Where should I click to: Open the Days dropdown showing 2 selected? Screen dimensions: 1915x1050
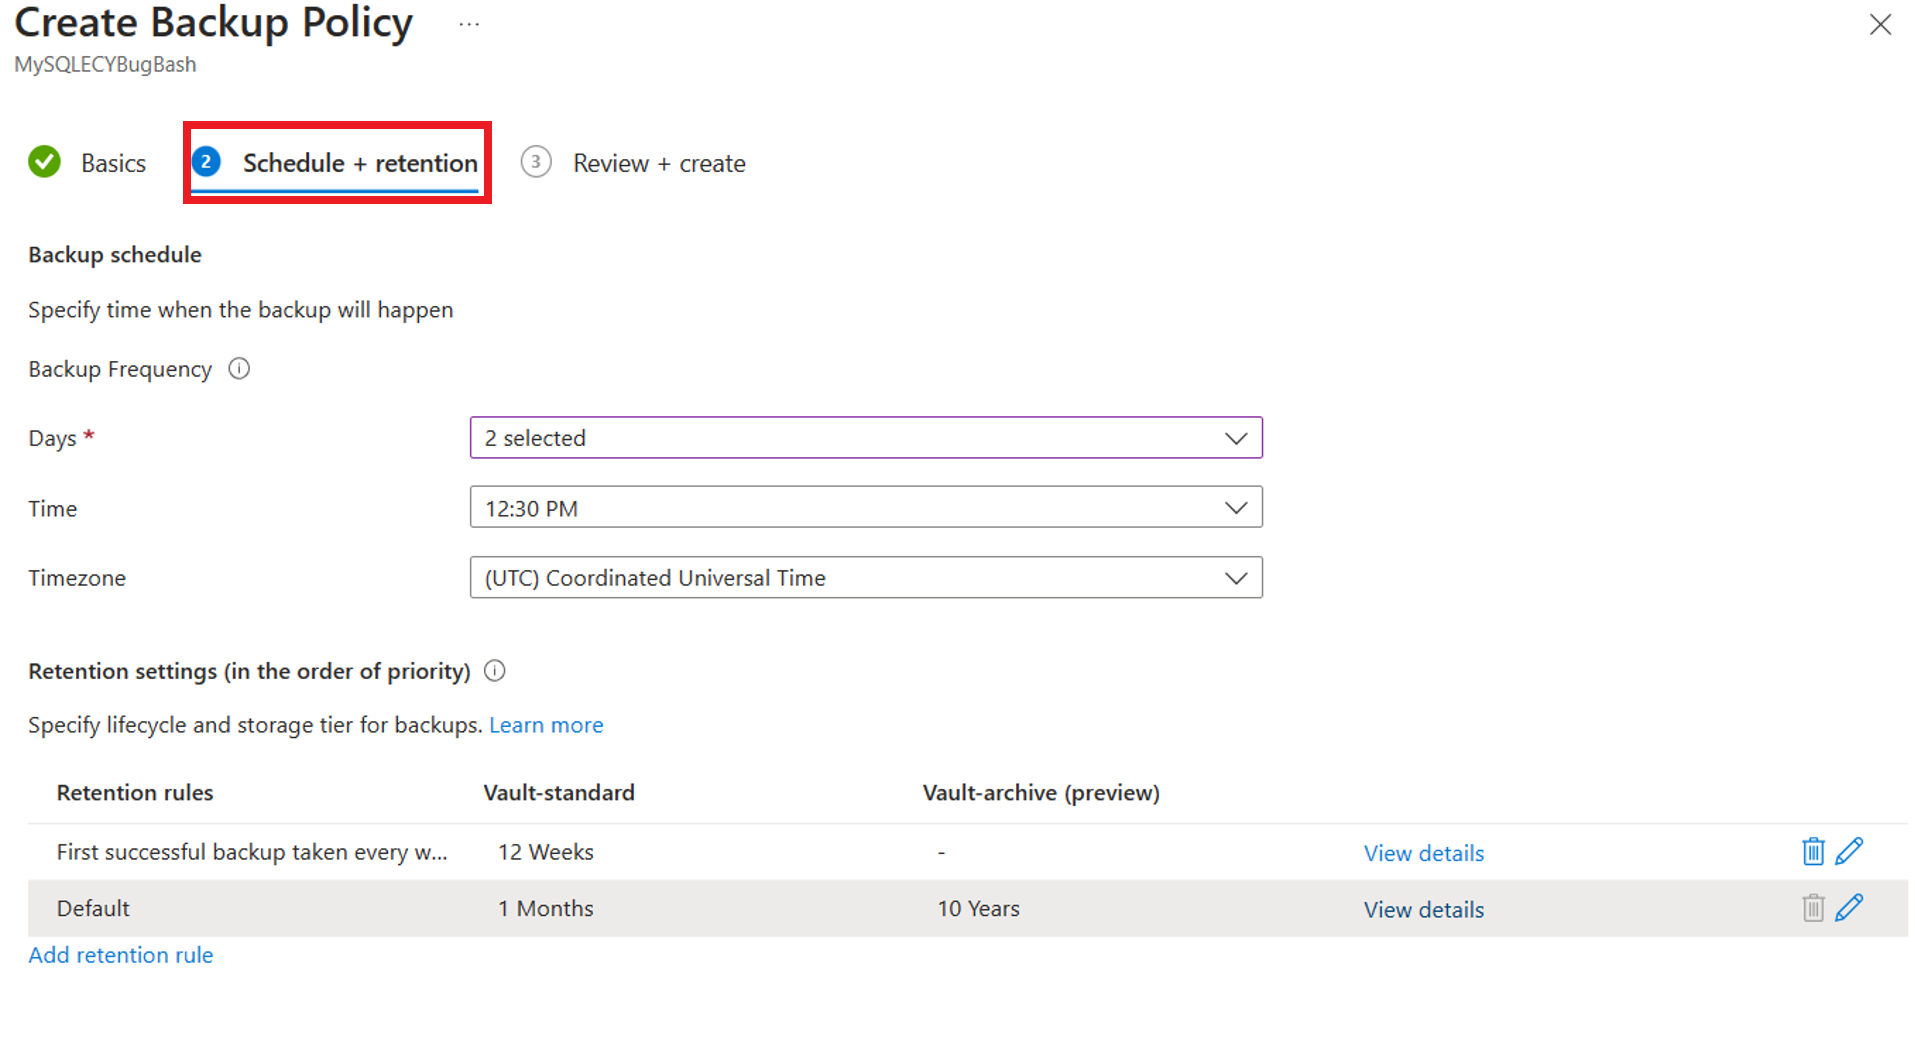click(866, 438)
